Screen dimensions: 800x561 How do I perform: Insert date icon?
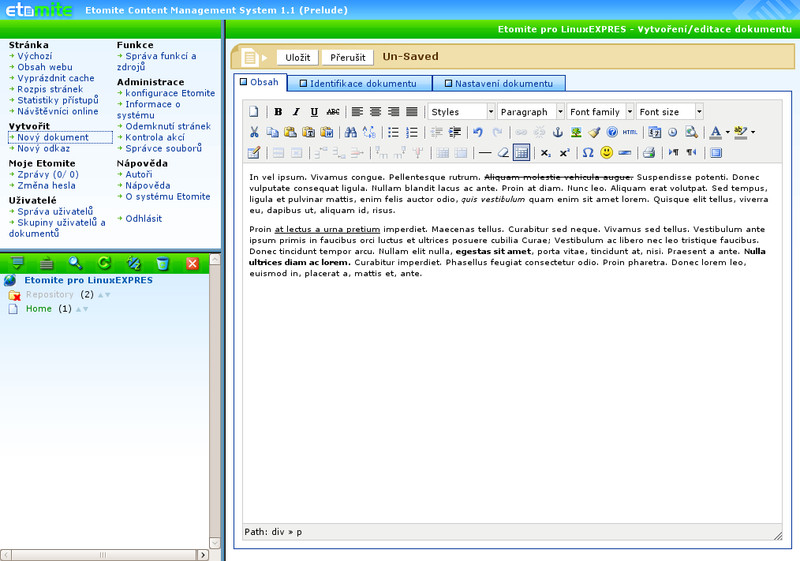pos(655,132)
